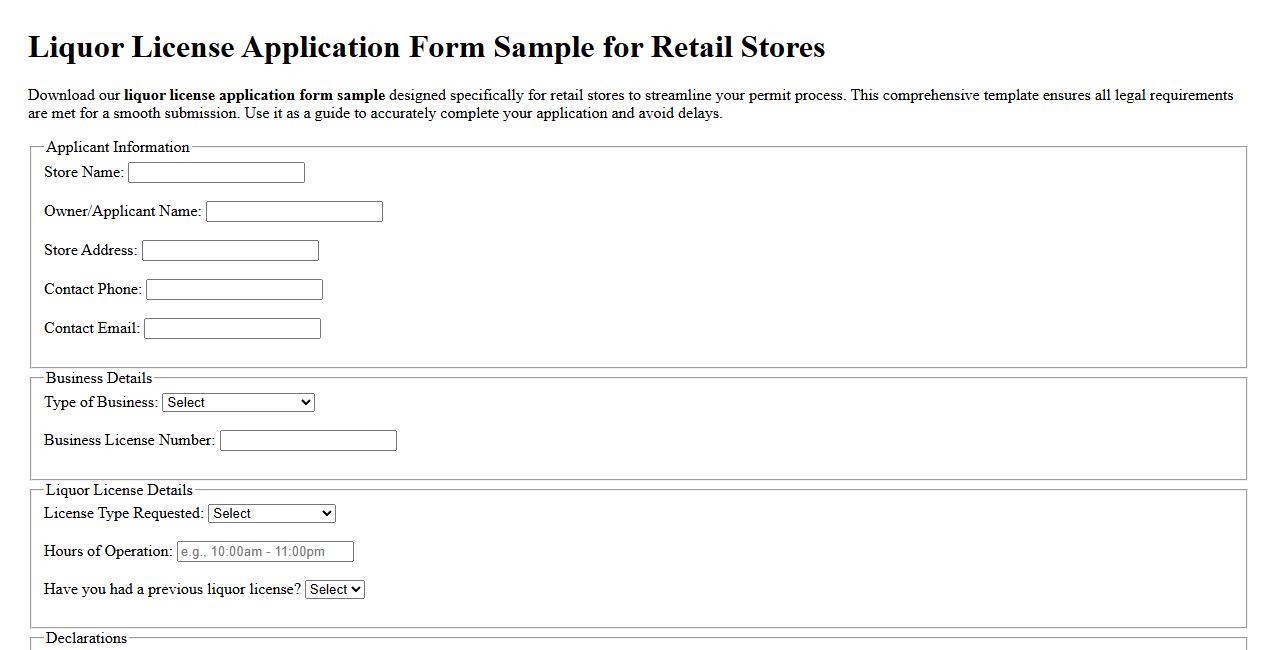This screenshot has width=1278, height=650.
Task: Click the Contact Phone label text
Action: (x=91, y=289)
